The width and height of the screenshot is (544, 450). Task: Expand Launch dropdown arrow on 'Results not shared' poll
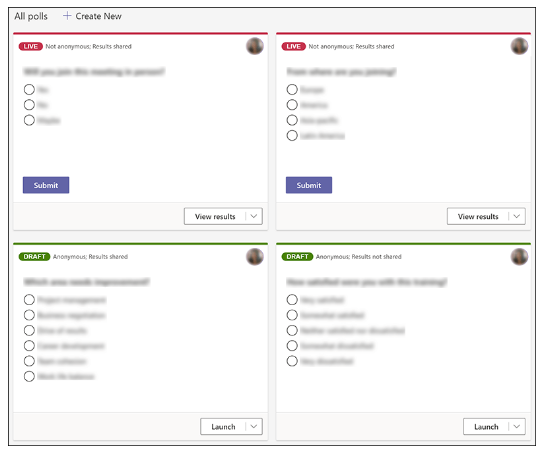click(517, 426)
